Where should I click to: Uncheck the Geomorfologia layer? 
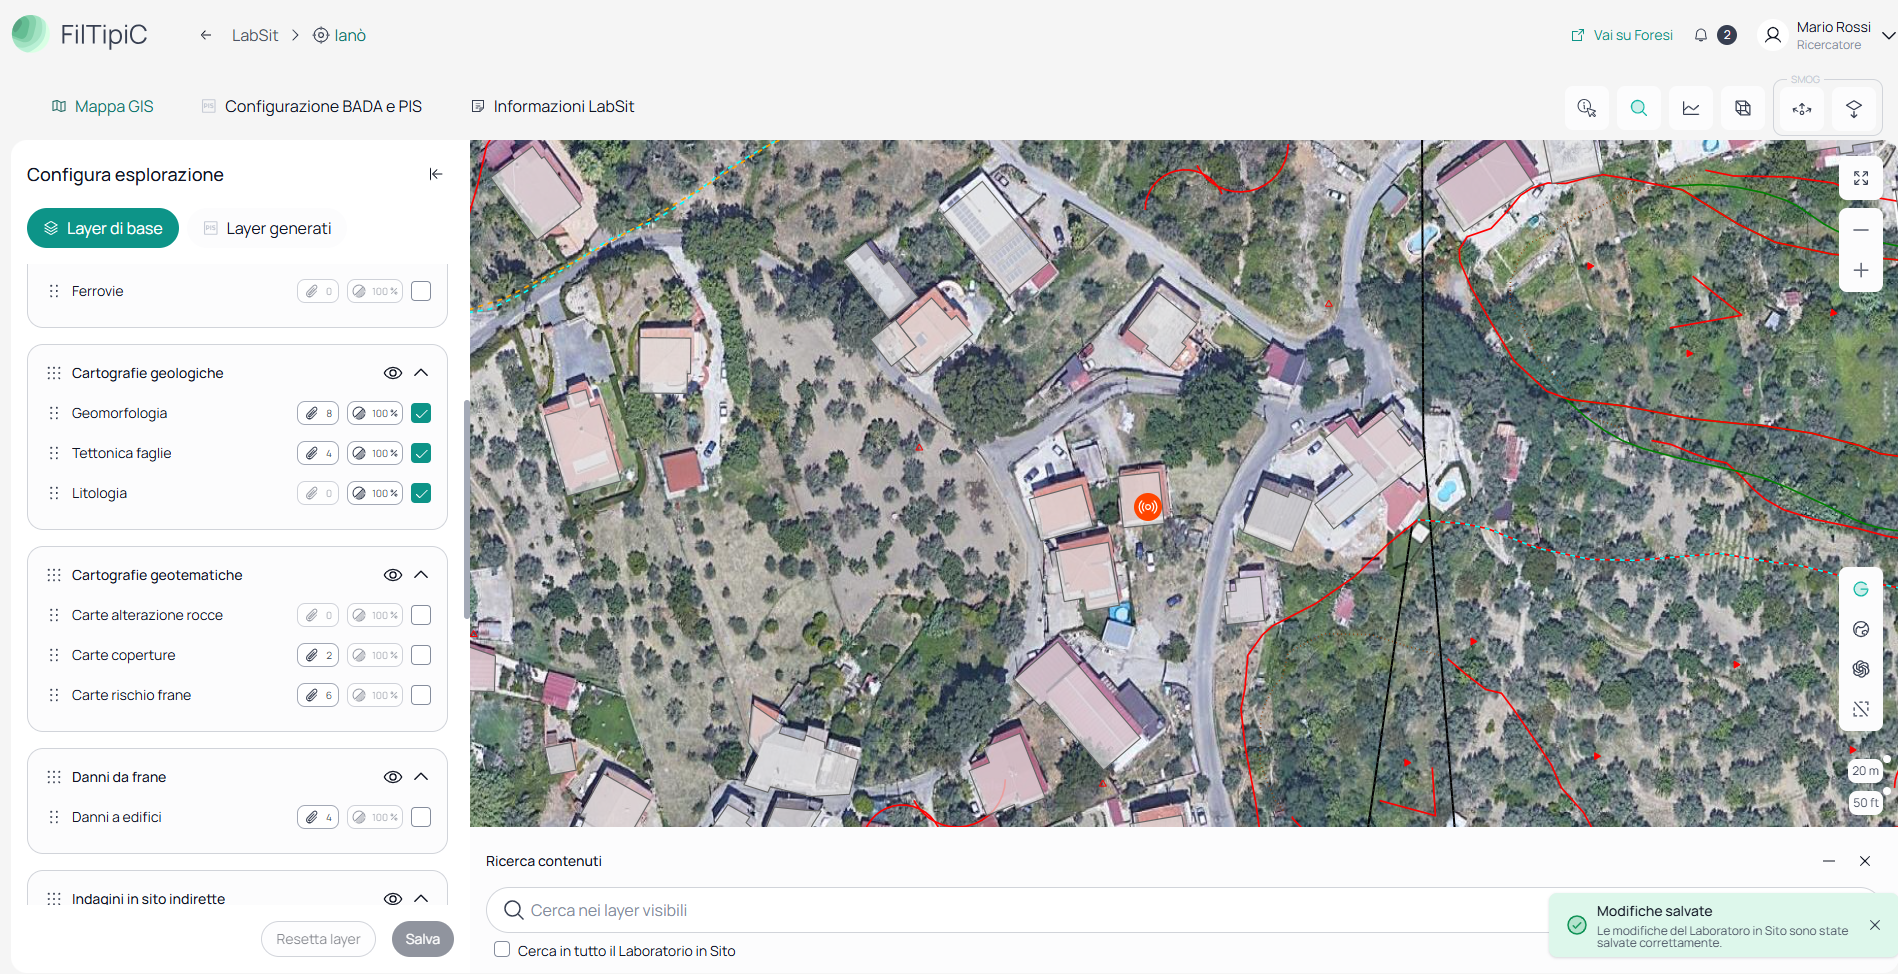coord(421,413)
